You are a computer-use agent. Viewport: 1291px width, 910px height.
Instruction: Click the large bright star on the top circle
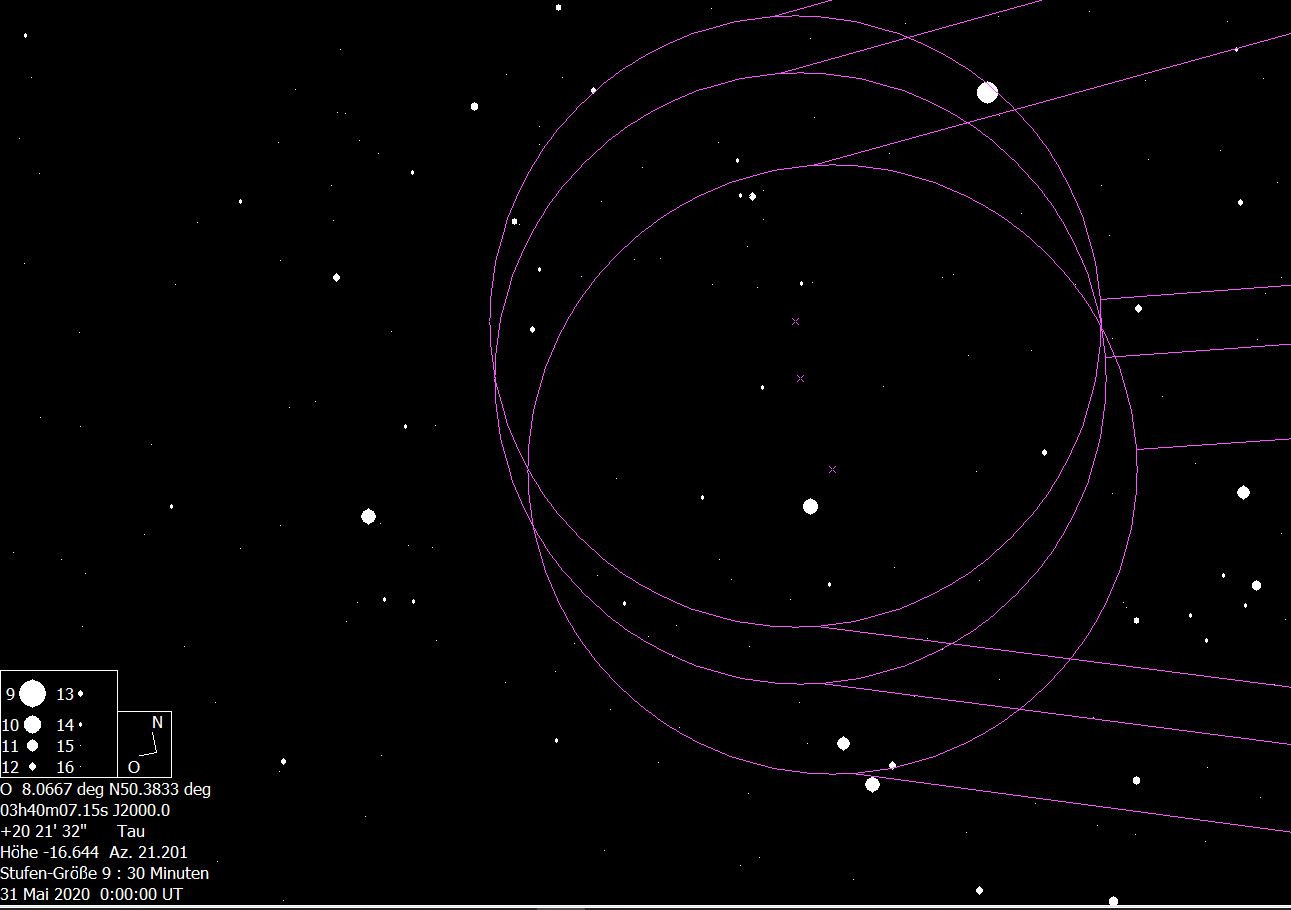click(987, 93)
